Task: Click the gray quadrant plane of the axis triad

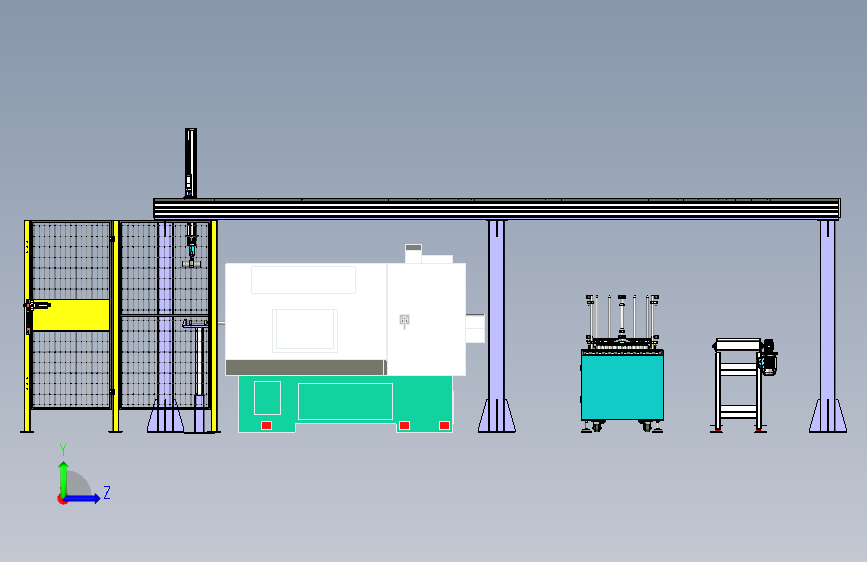Action: point(78,483)
